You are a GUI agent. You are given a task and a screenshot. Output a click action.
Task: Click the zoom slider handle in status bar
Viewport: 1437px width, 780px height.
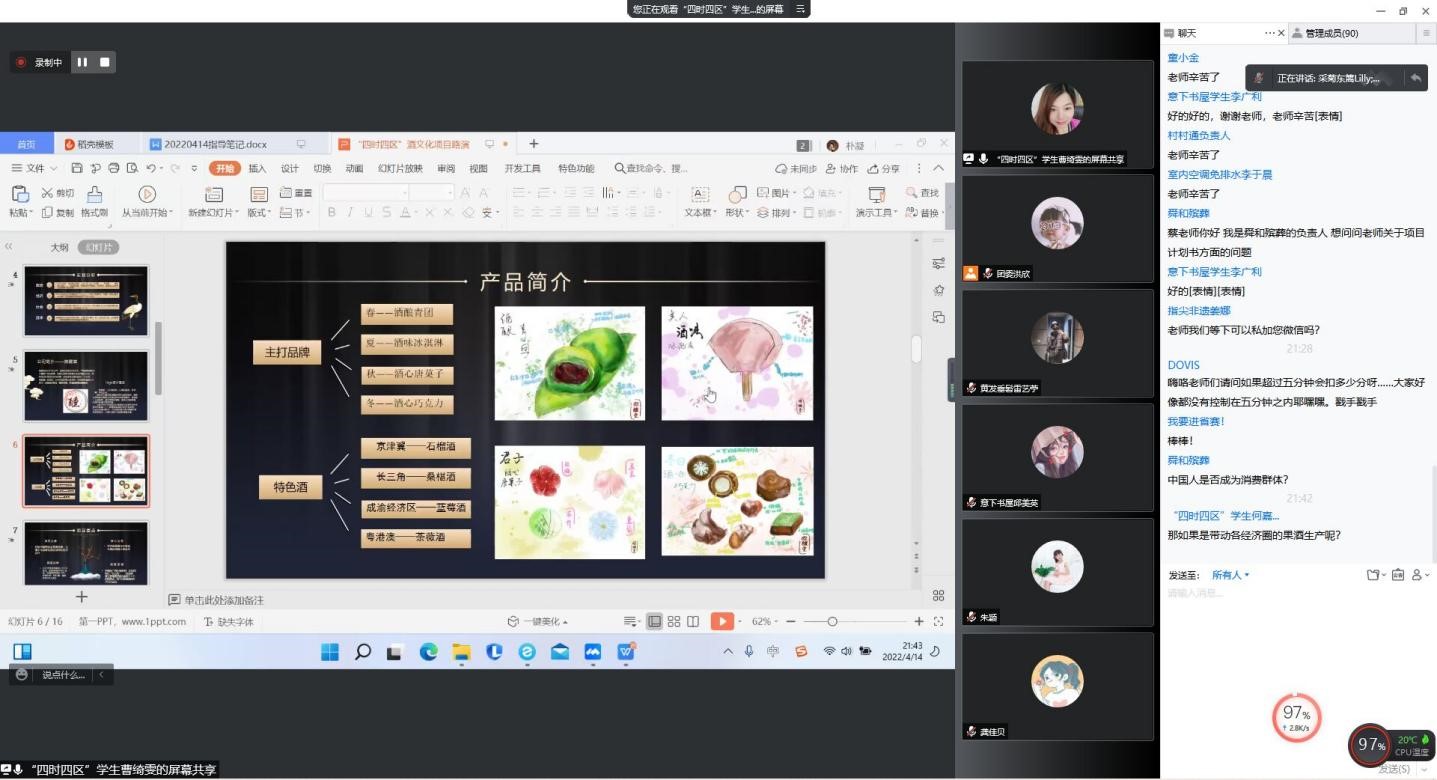pos(832,621)
